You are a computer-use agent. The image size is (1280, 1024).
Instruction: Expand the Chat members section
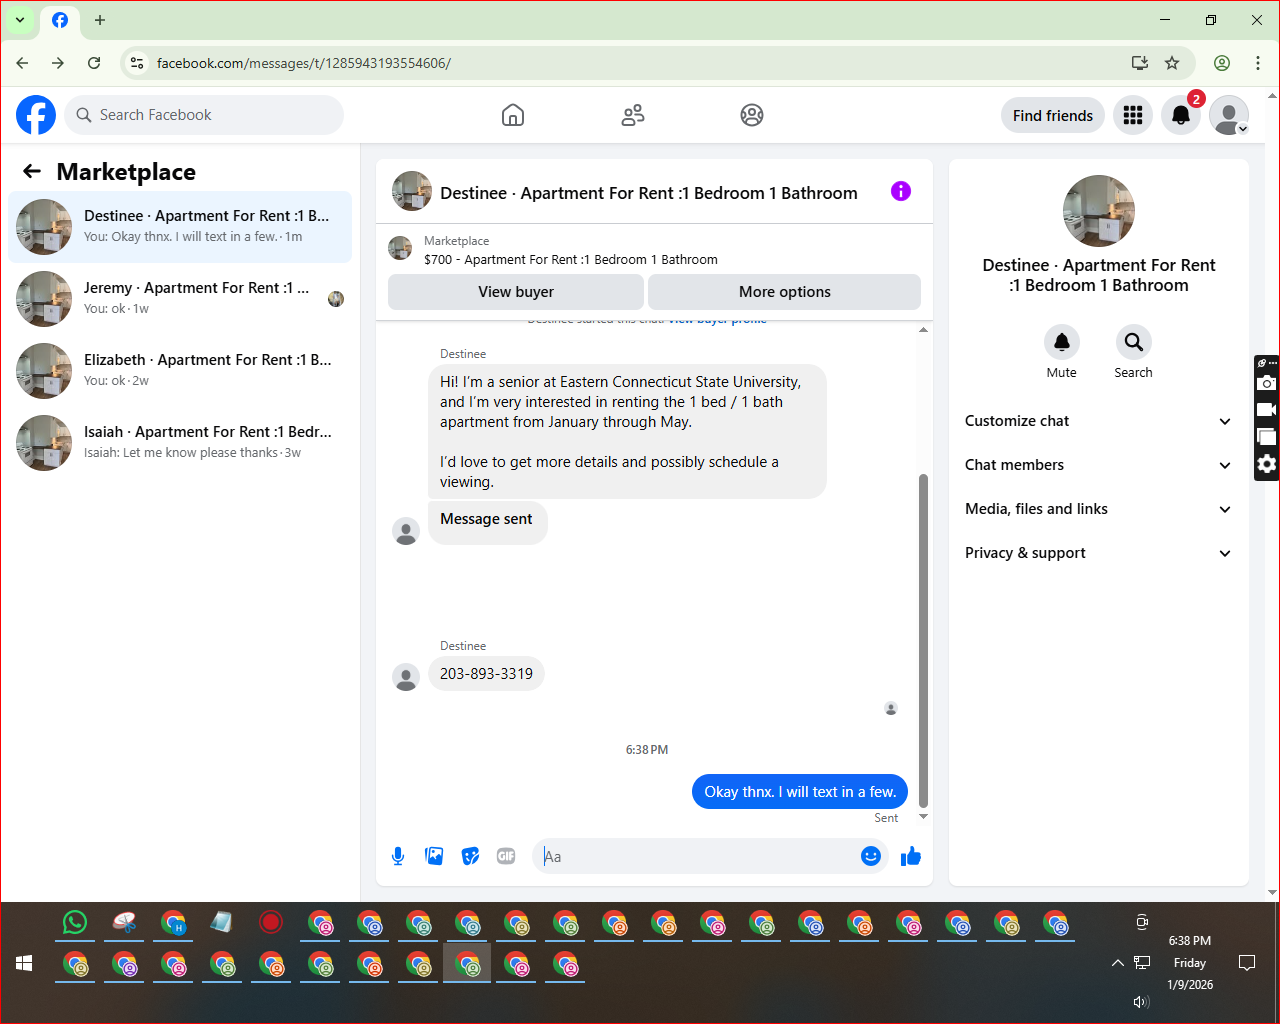1098,465
